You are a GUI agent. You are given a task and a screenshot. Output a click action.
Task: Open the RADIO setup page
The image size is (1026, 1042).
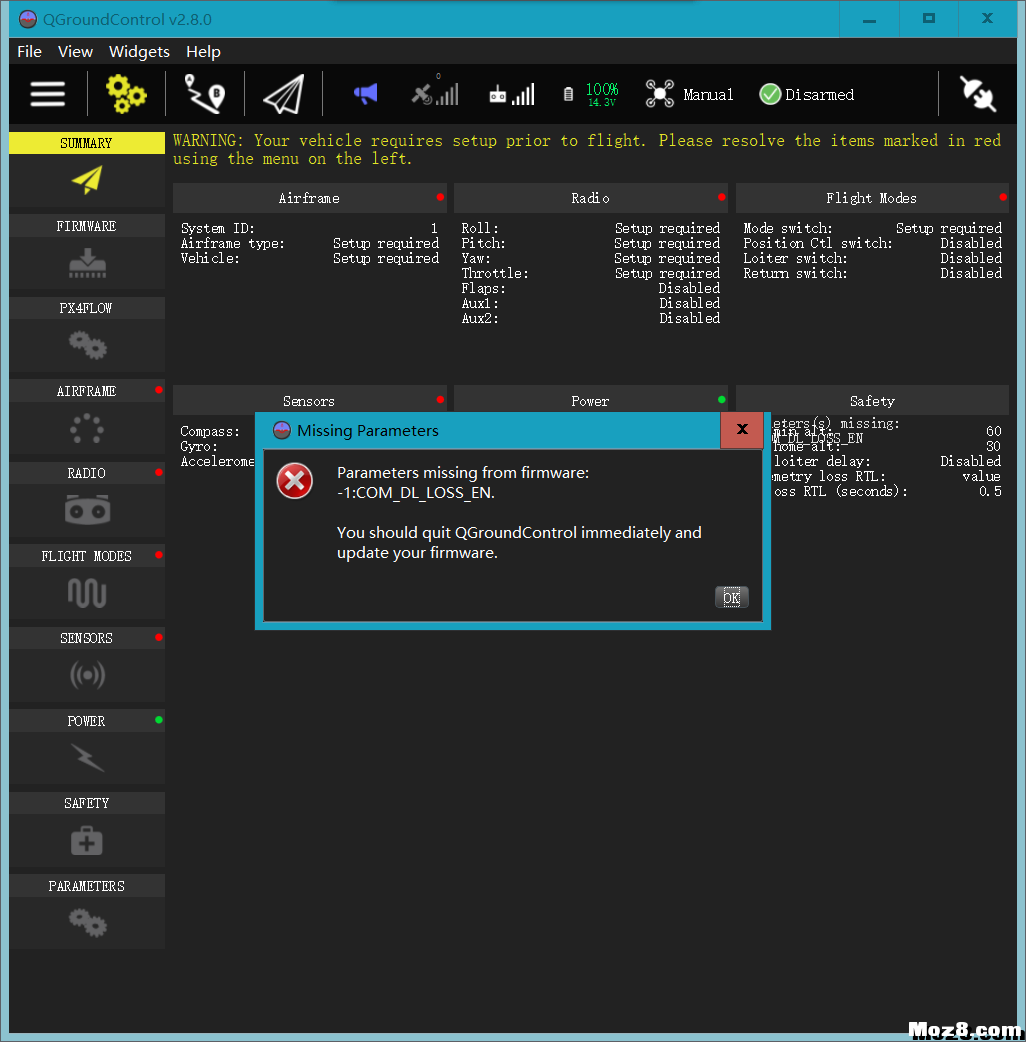86,473
